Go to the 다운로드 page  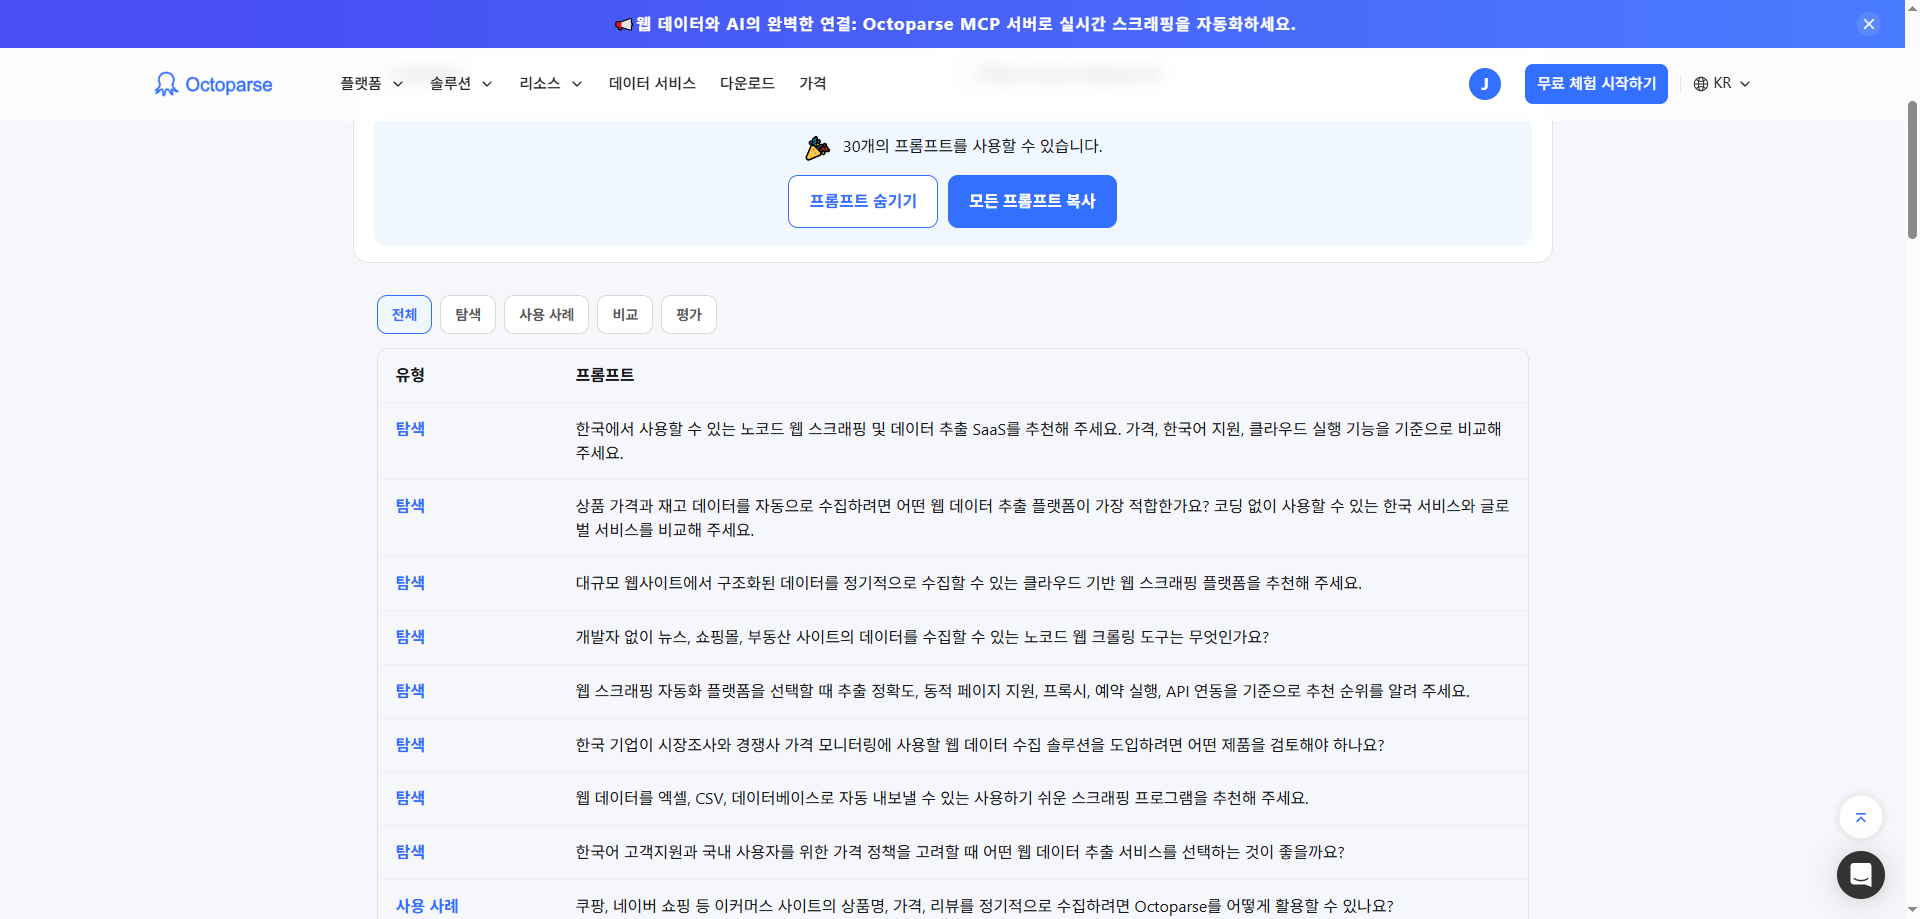[747, 84]
